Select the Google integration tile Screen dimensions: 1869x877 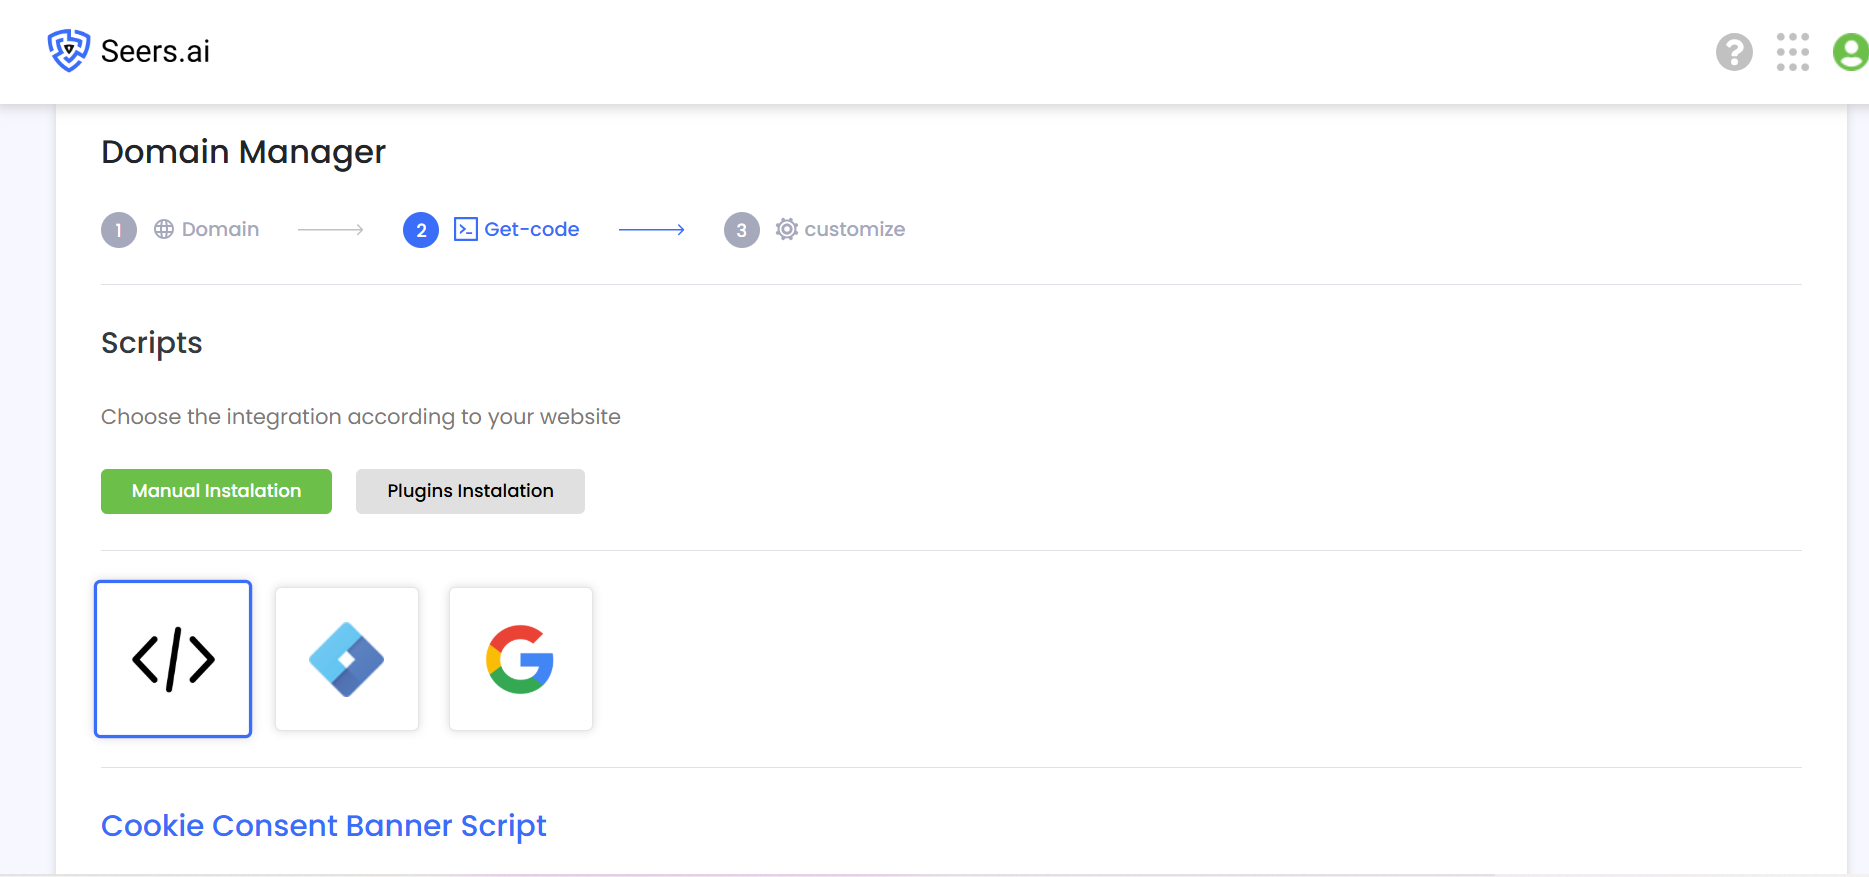tap(521, 659)
